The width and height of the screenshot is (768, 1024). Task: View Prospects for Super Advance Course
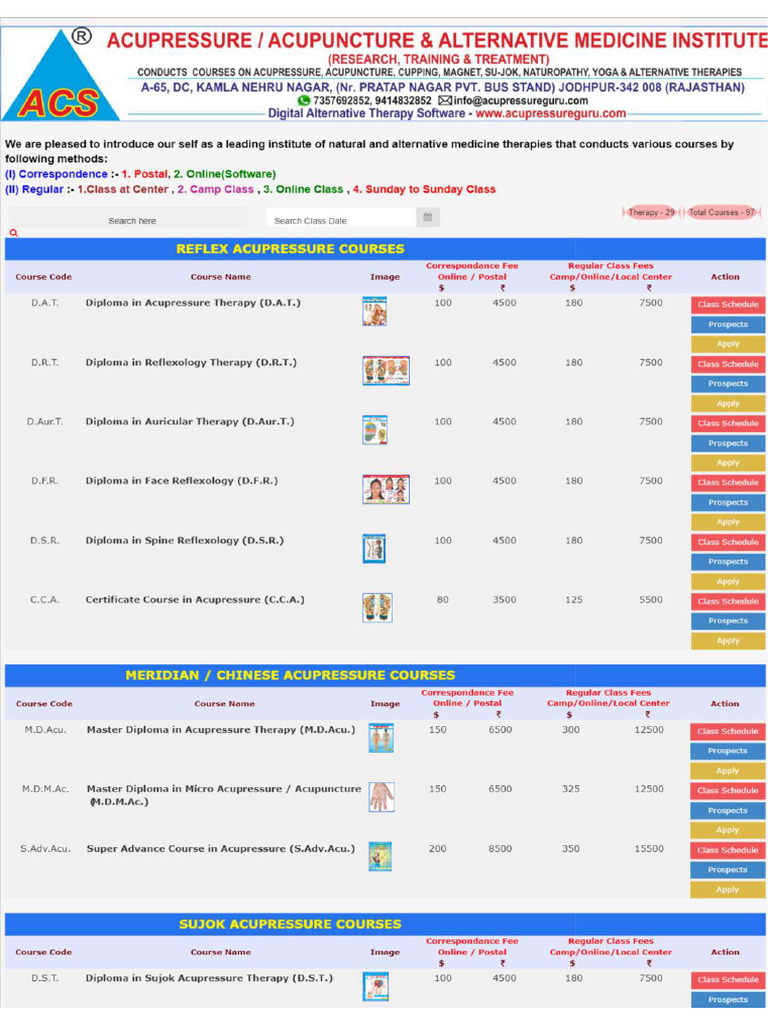(728, 870)
